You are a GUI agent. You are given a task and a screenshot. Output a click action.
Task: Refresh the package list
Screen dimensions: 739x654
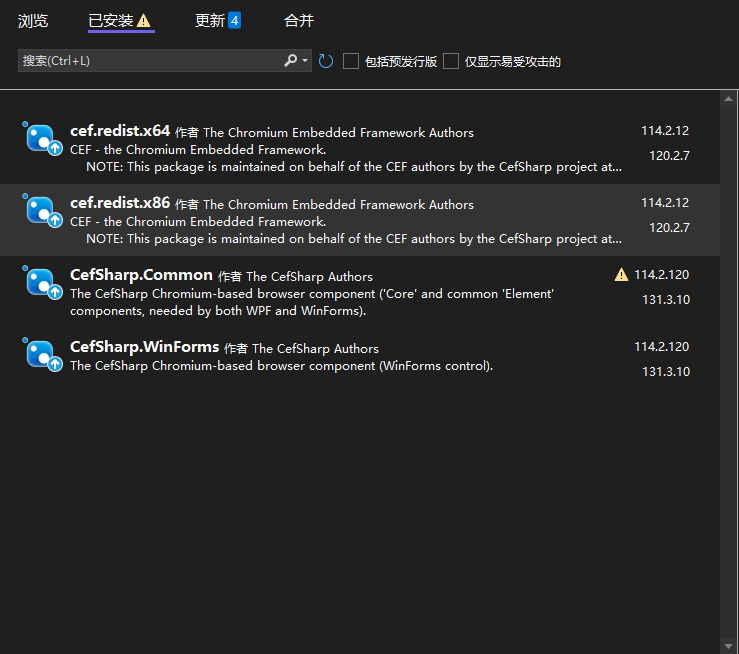coord(326,61)
